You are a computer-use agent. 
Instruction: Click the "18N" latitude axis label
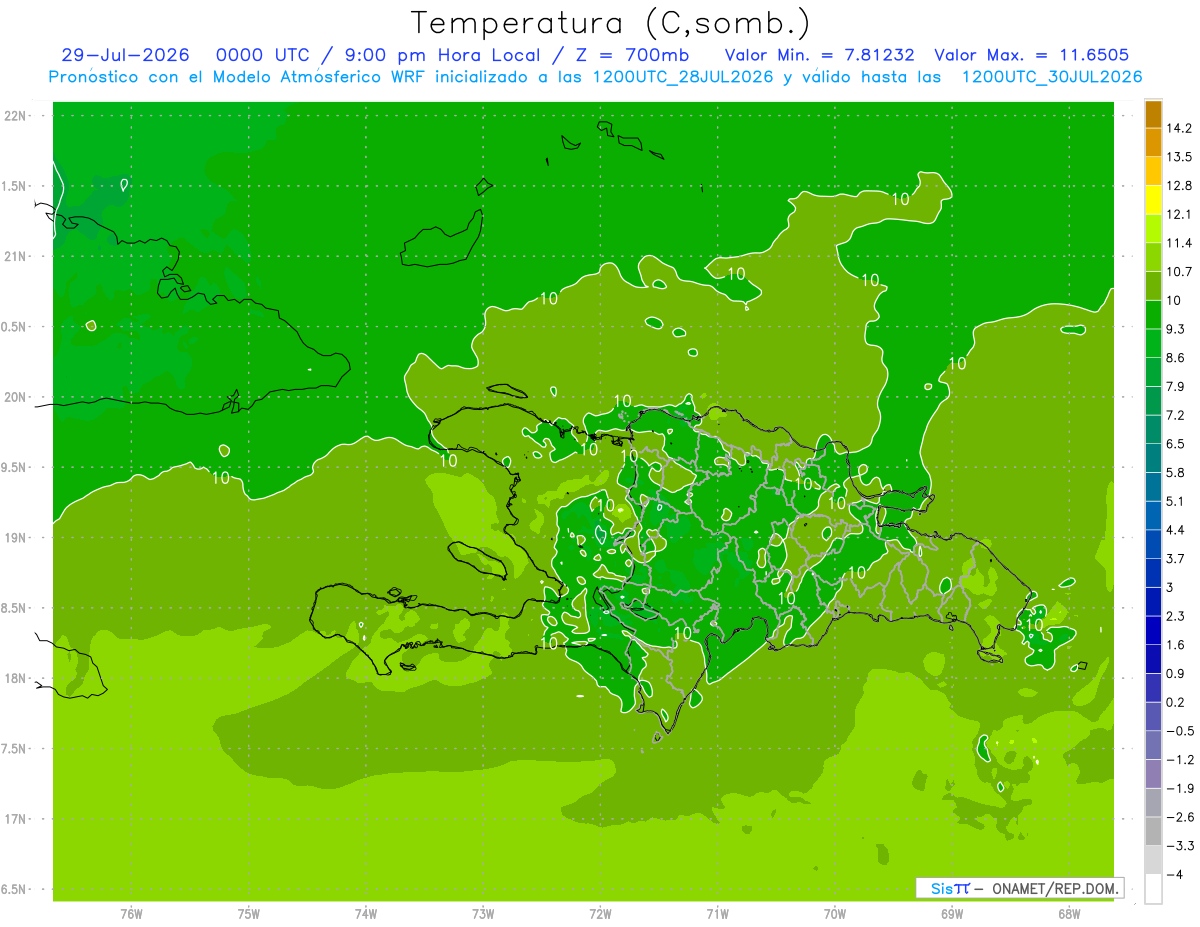[16, 679]
